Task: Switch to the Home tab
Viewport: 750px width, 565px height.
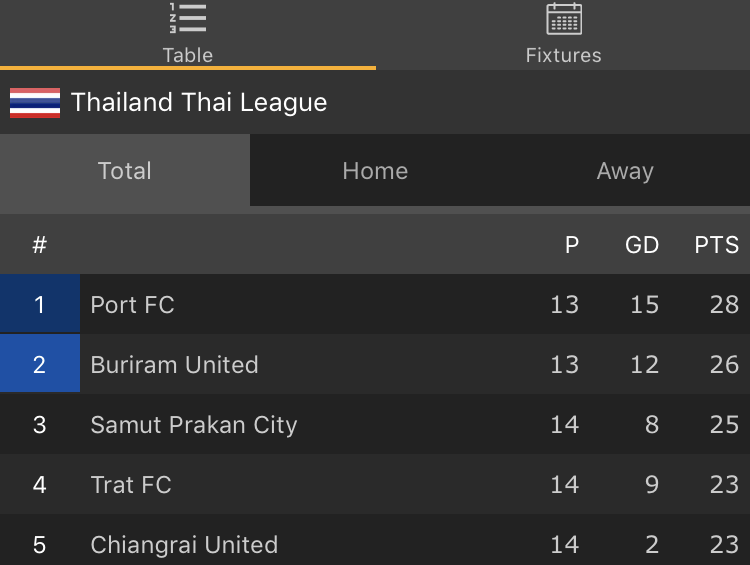Action: [x=375, y=171]
